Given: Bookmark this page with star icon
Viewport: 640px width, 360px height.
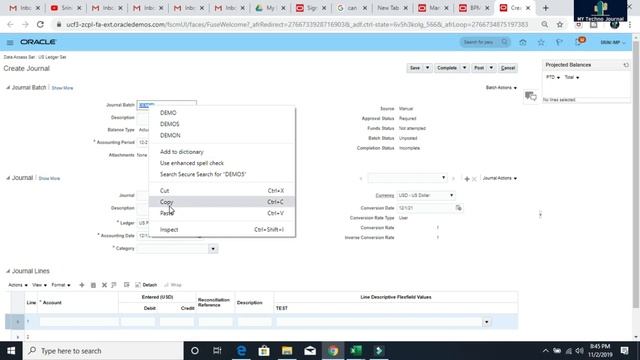Looking at the screenshot, I should point(560,24).
